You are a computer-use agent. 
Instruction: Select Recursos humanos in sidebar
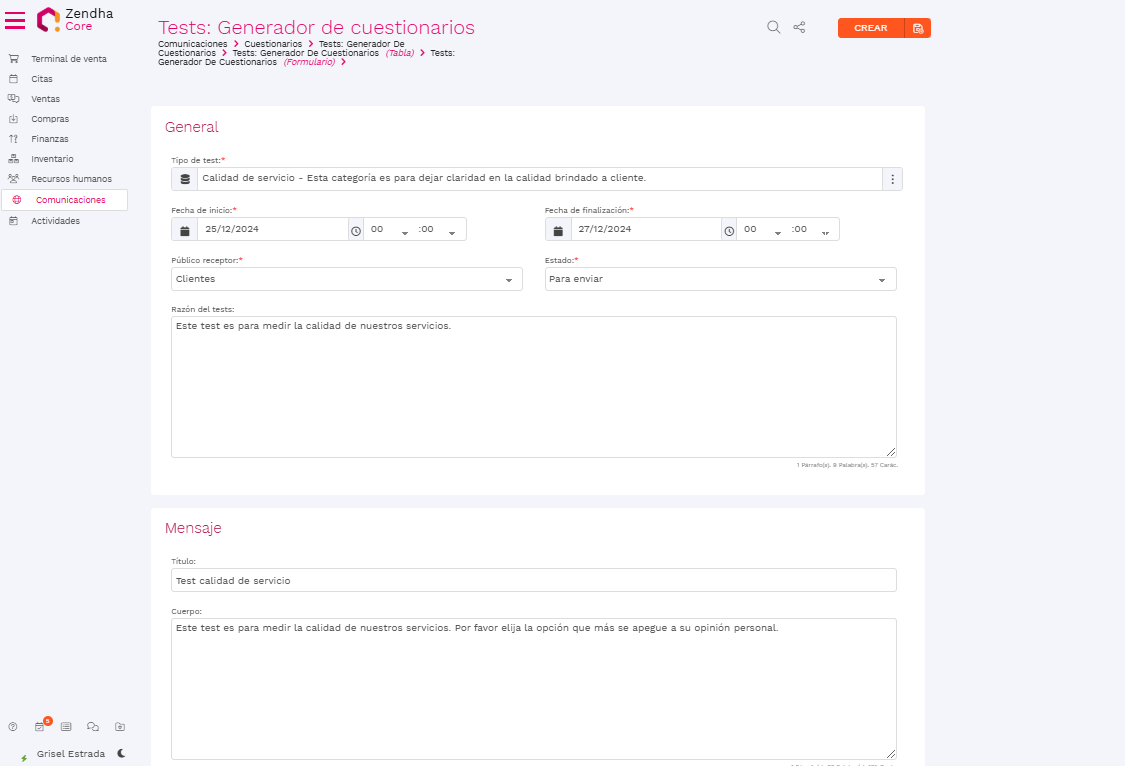(x=71, y=179)
